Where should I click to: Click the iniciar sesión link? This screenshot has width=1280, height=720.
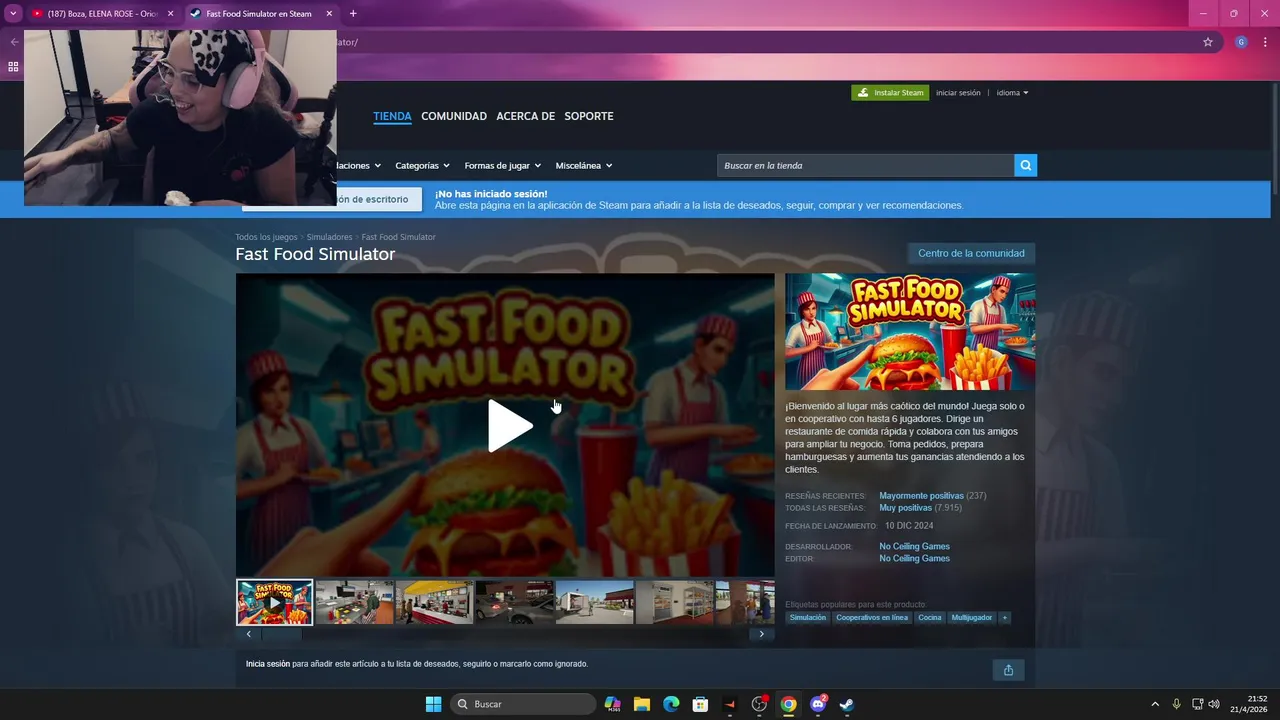coord(958,93)
